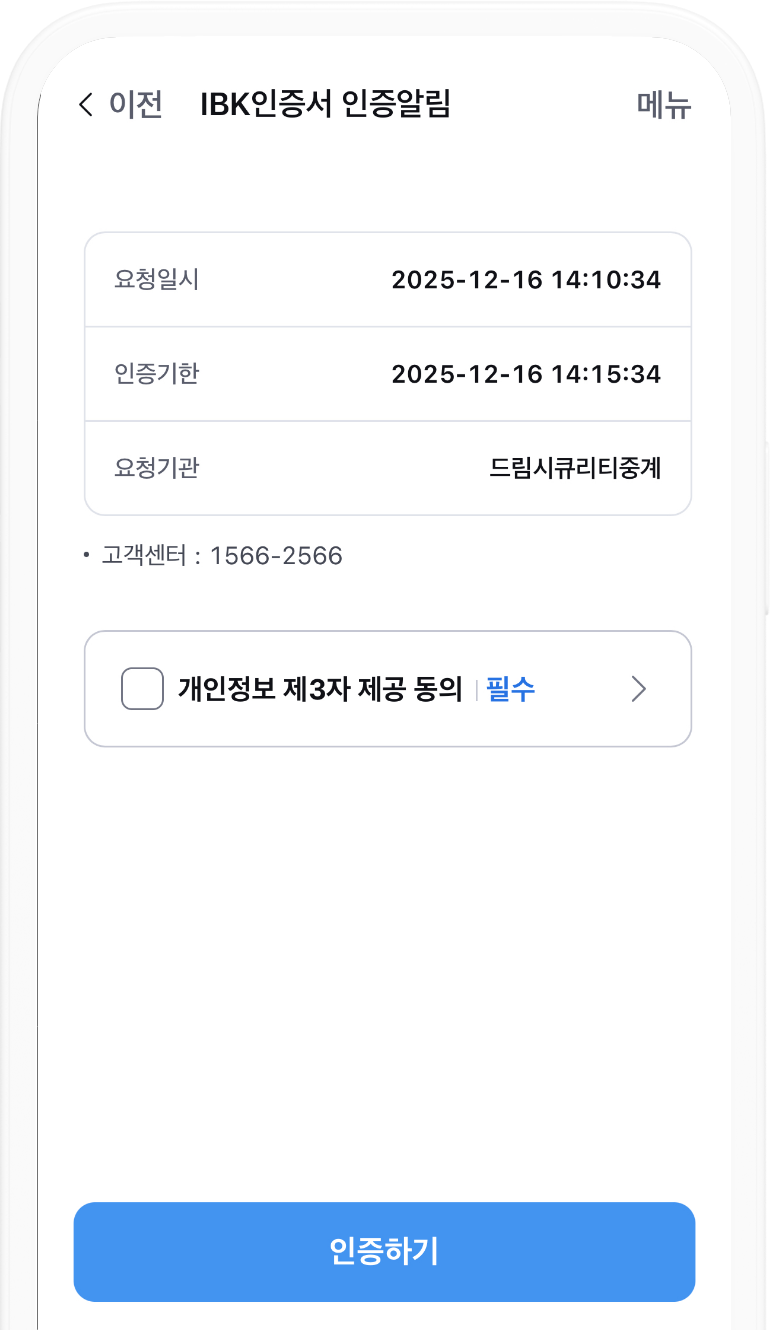Check the 개인정보 제3자 제공 동의 checkbox
Viewport: 776px width, 1330px height.
pyautogui.click(x=142, y=689)
